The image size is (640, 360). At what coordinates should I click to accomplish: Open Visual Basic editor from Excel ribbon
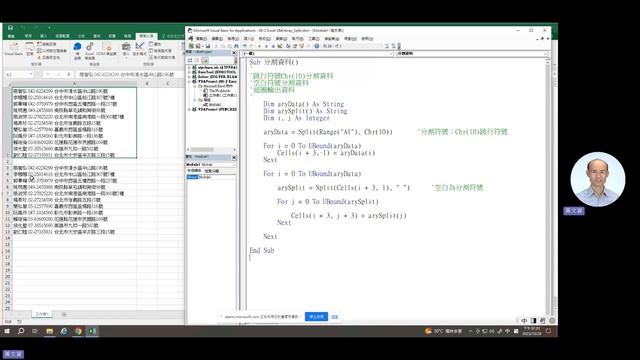point(13,49)
